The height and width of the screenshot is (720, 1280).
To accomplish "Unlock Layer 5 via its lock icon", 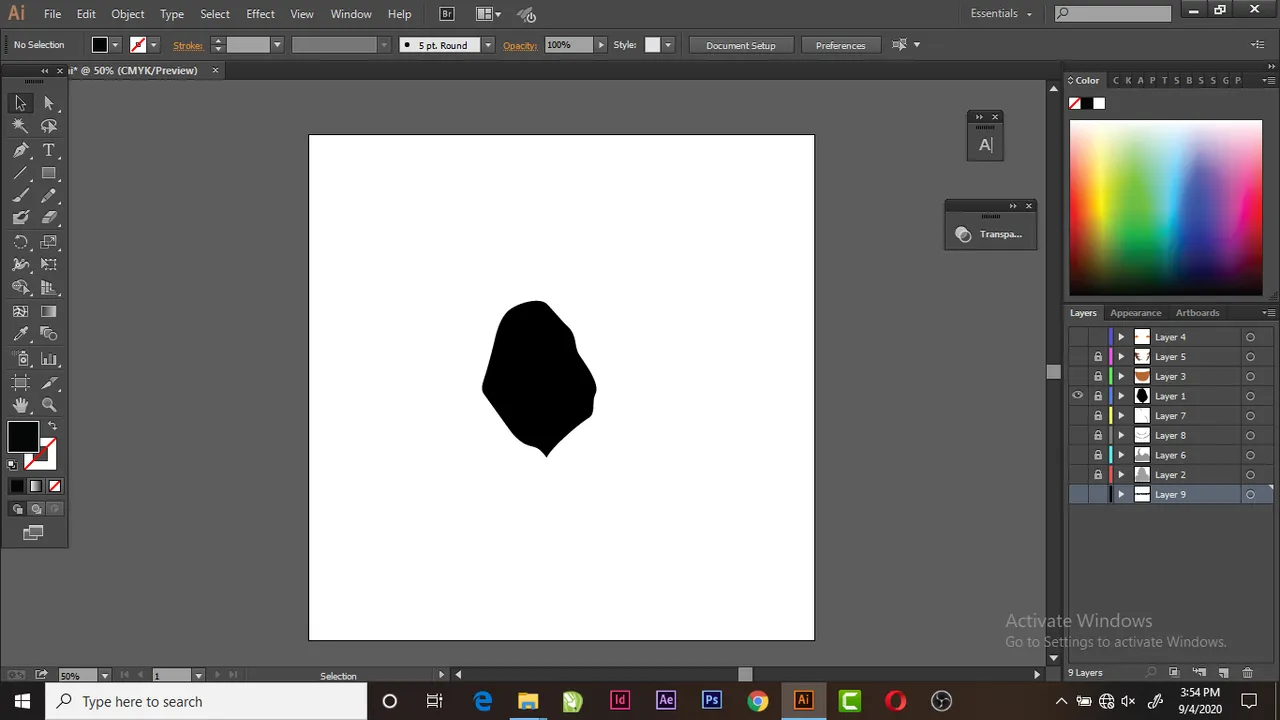I will click(x=1098, y=357).
